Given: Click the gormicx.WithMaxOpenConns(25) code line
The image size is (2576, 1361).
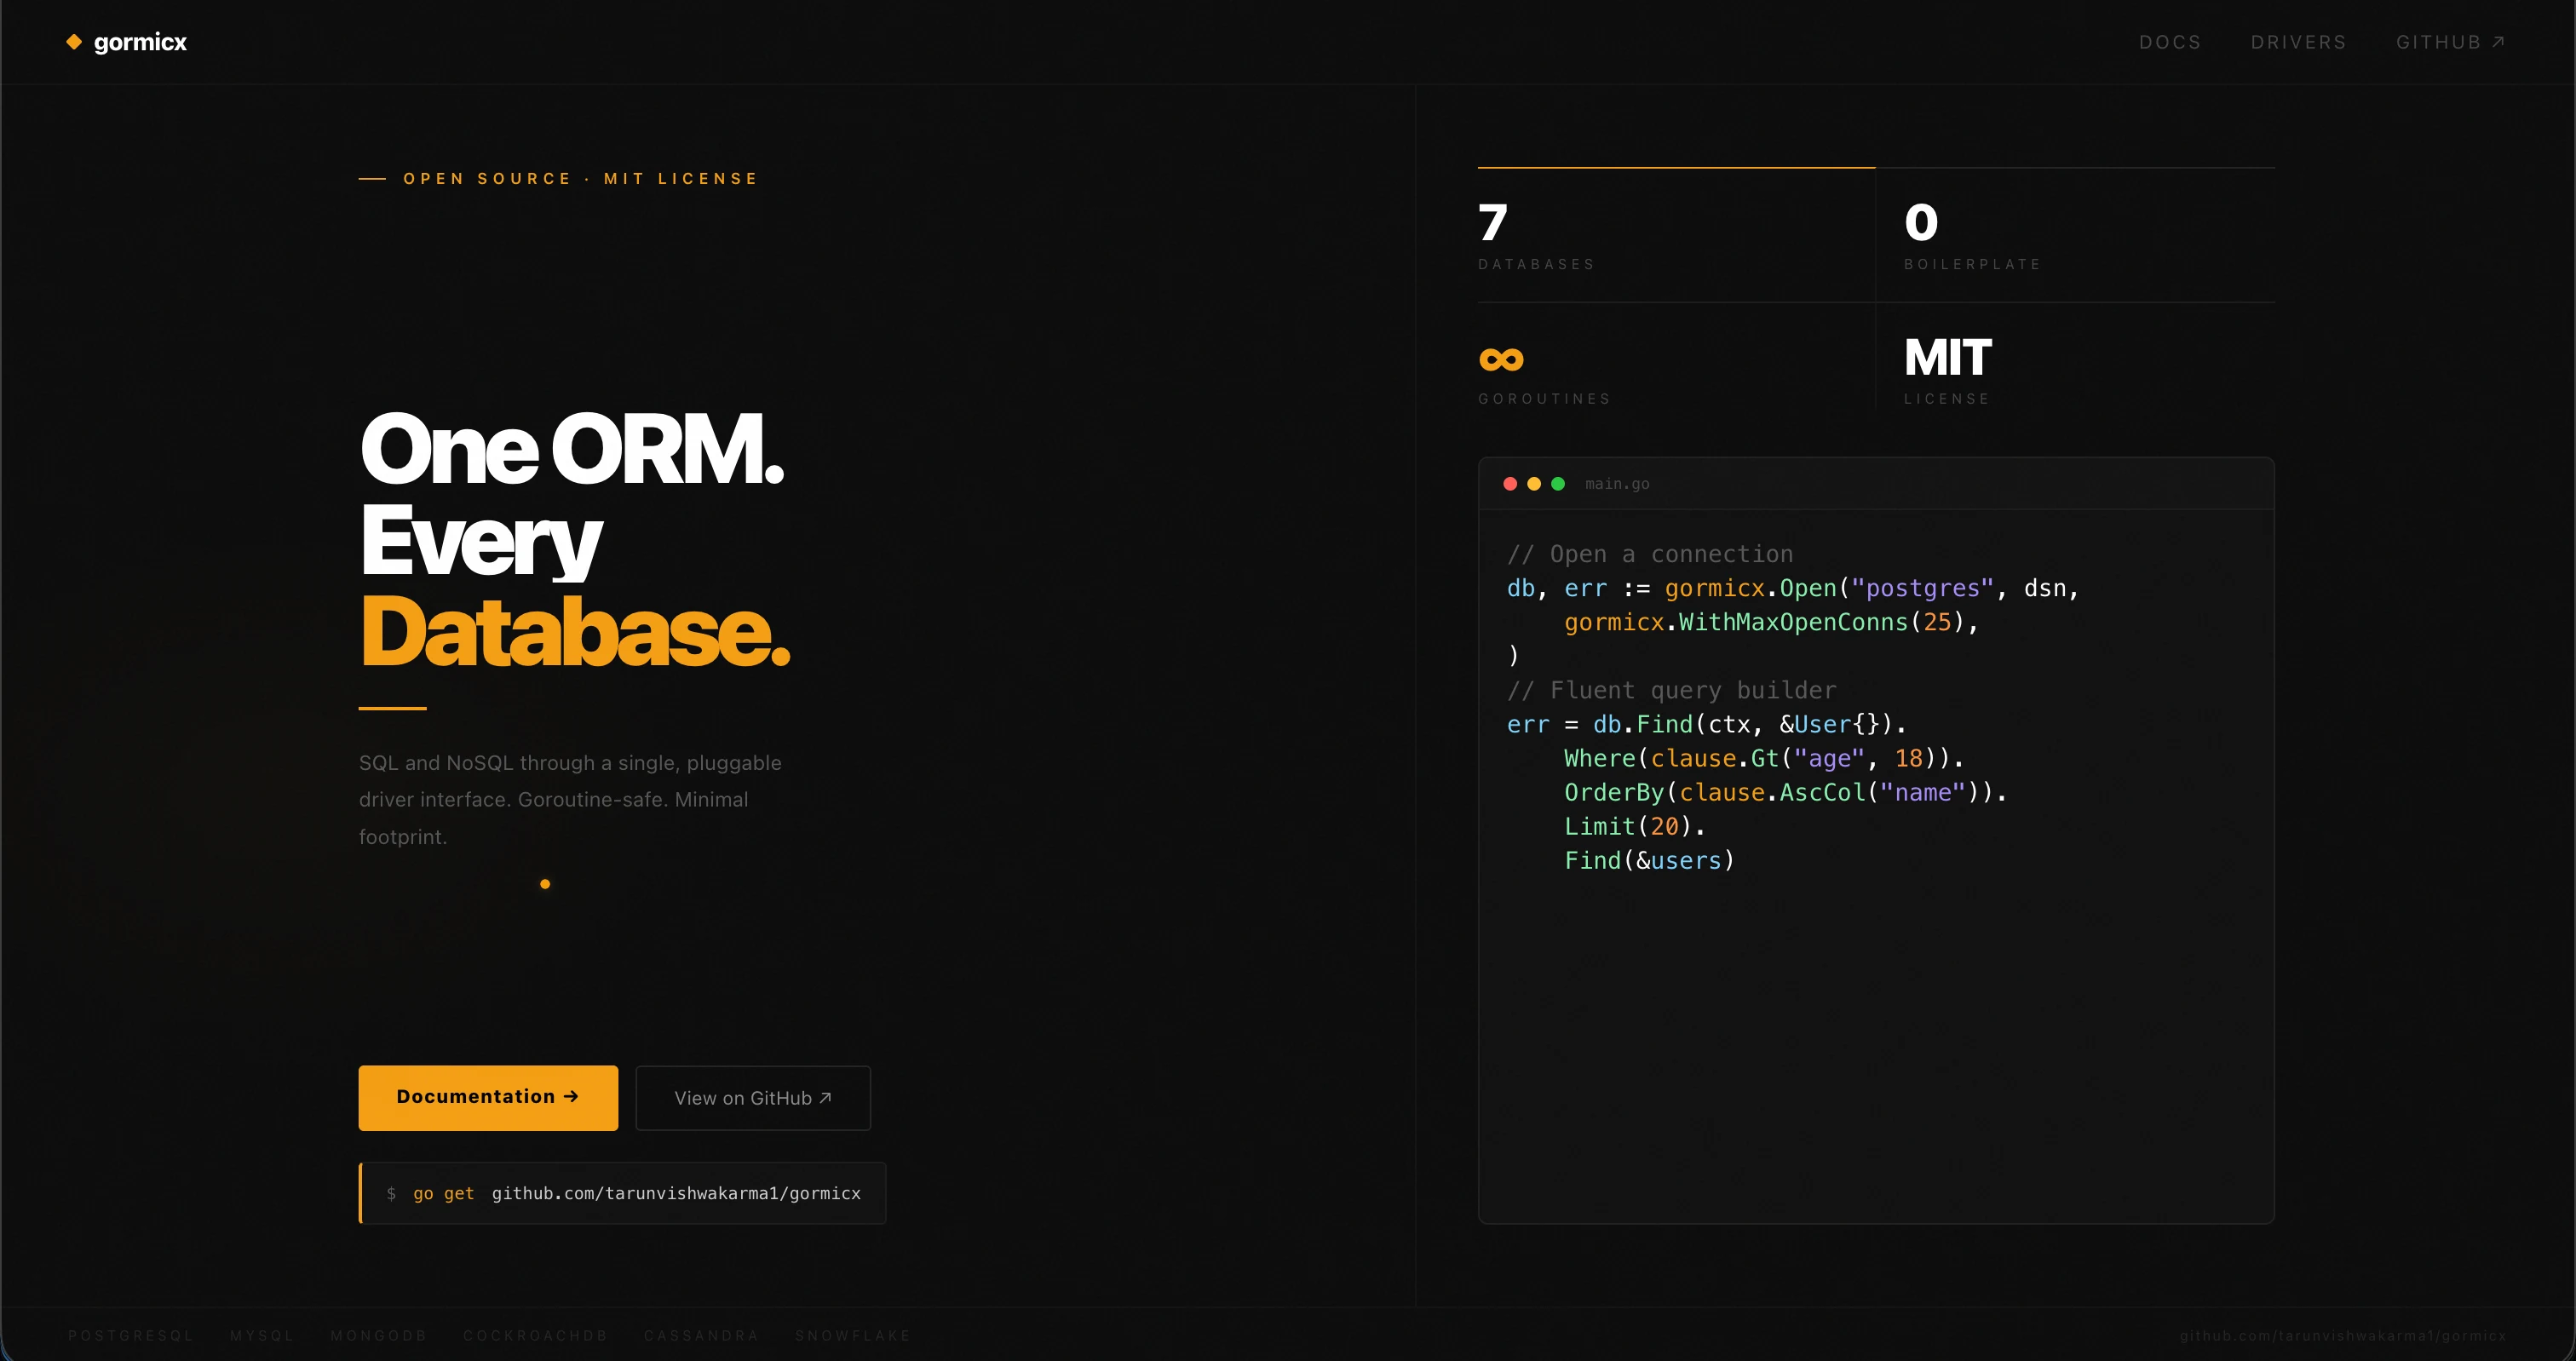Looking at the screenshot, I should (x=1771, y=622).
